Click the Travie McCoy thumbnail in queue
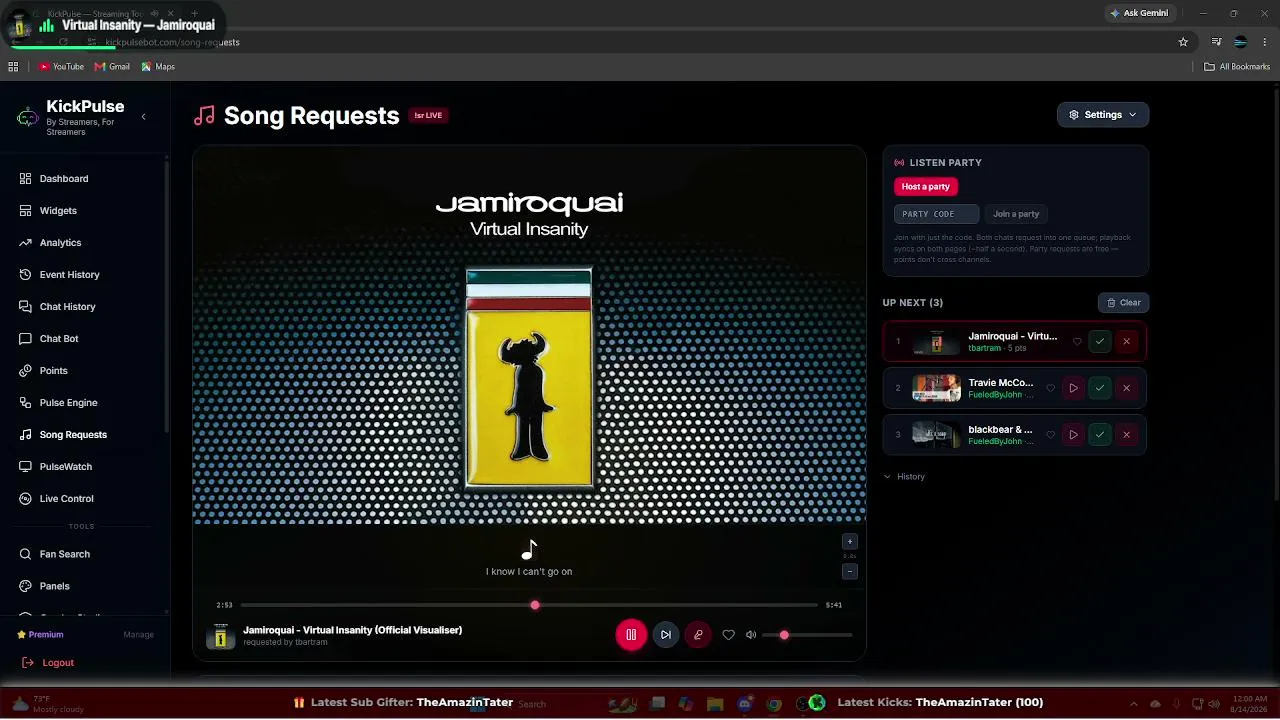Screen dimensions: 1280x720 (936, 388)
